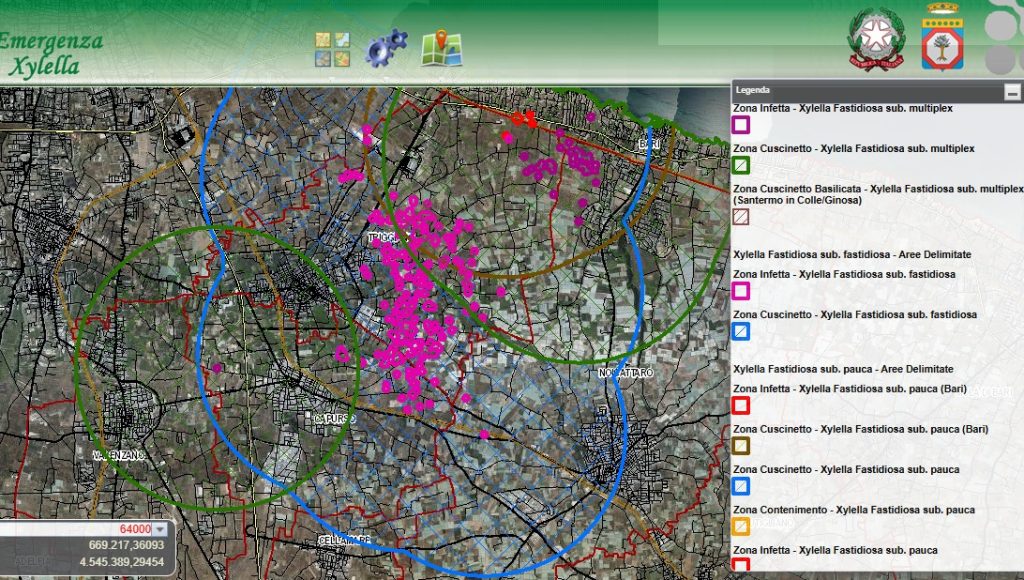Viewport: 1024px width, 580px height.
Task: Click the Emergenza Xylella title logo
Action: 51,54
